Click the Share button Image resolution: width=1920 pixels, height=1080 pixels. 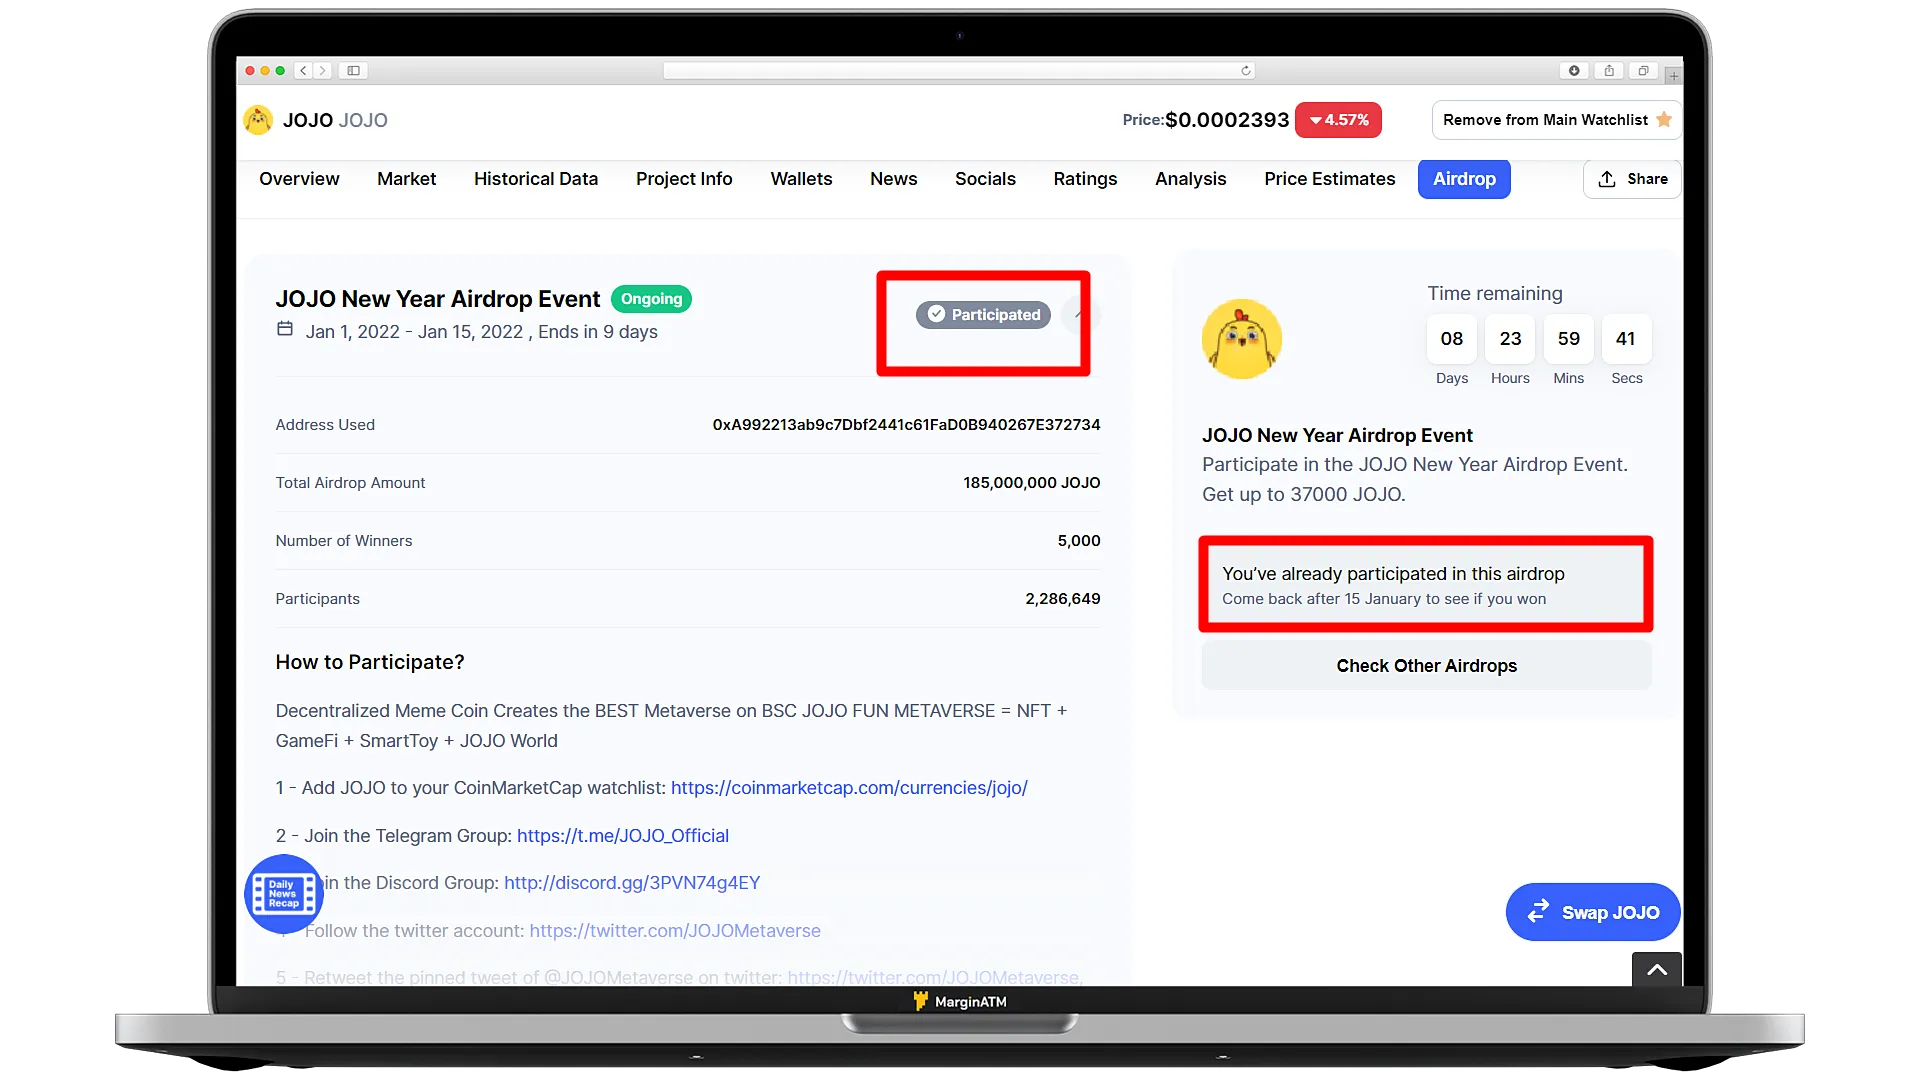(x=1632, y=179)
